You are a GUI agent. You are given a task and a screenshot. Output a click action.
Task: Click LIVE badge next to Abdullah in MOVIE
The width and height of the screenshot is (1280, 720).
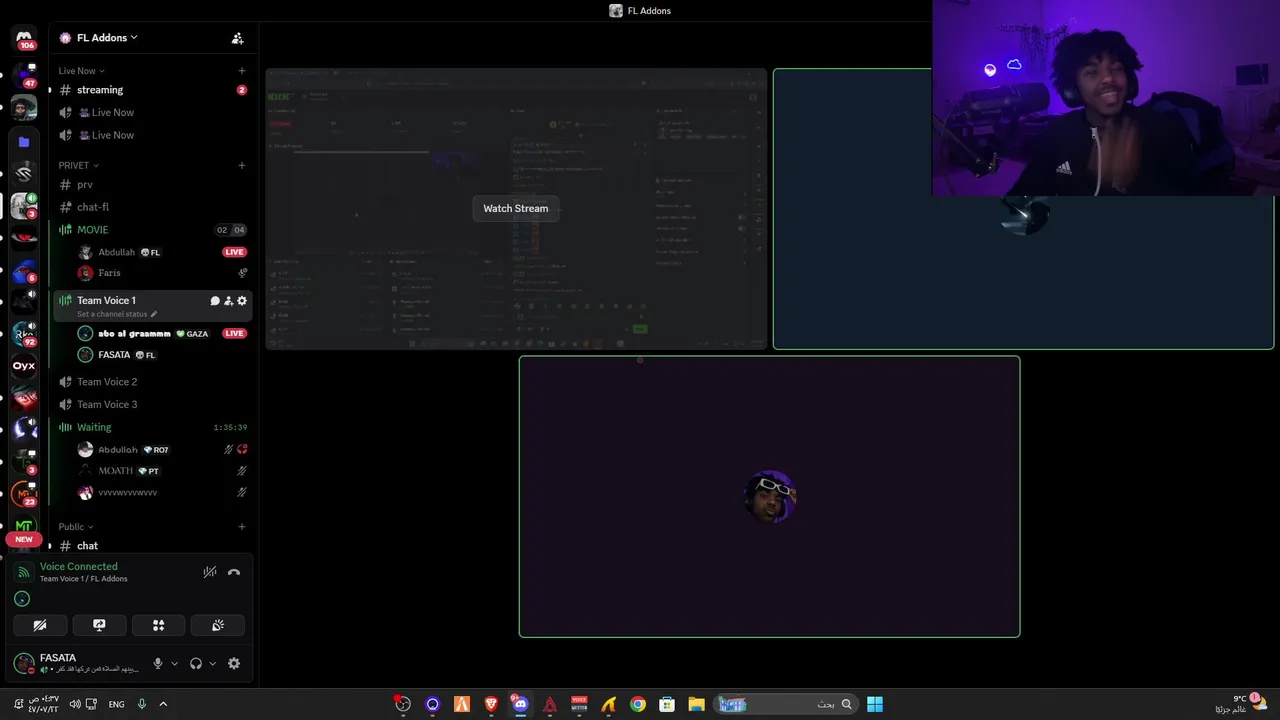235,252
